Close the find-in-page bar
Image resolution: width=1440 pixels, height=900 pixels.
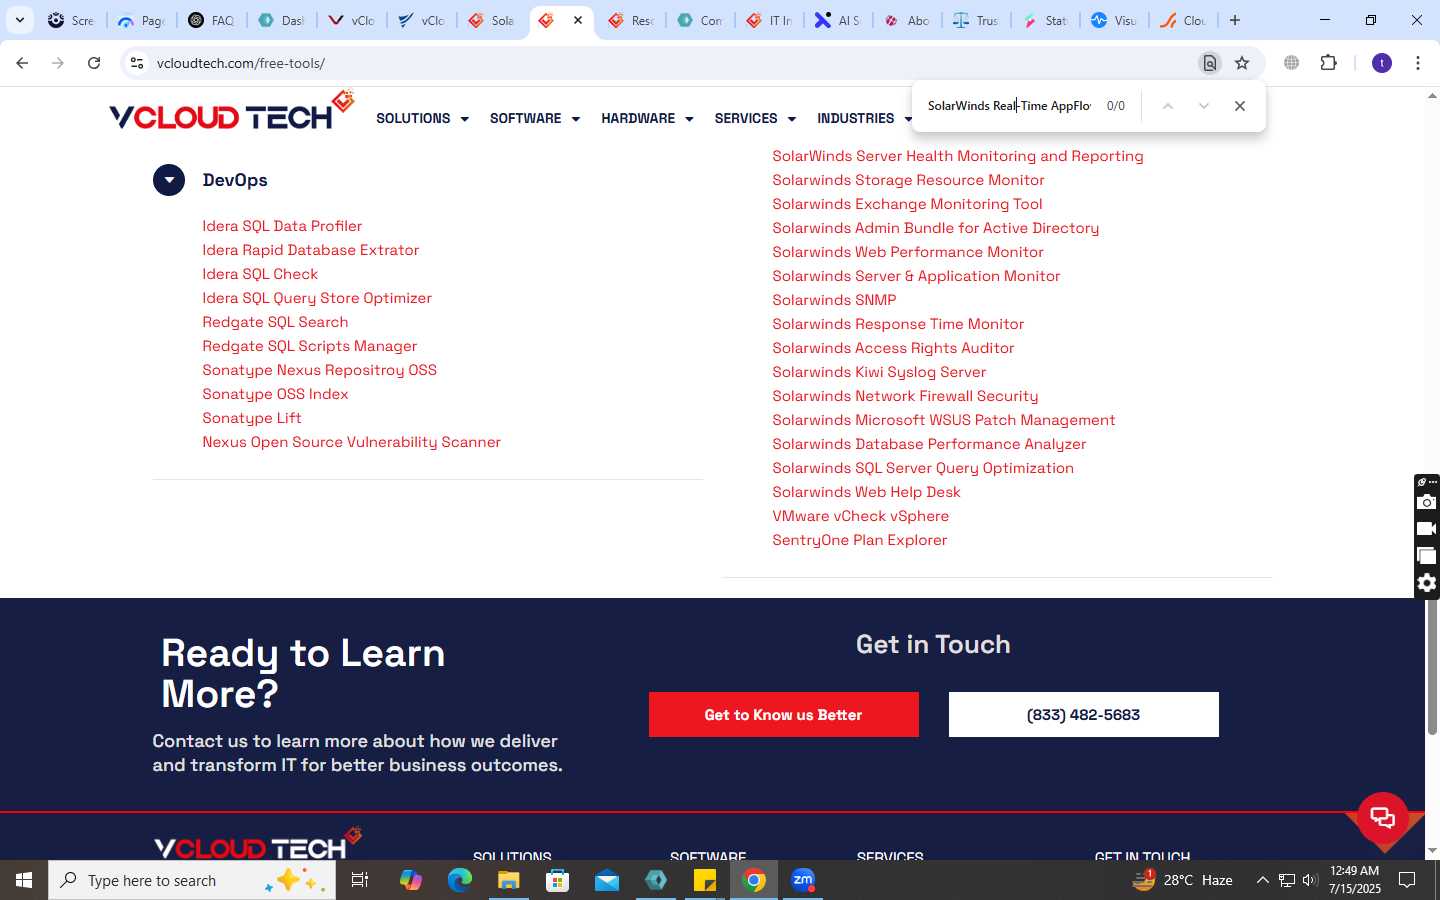[1240, 106]
